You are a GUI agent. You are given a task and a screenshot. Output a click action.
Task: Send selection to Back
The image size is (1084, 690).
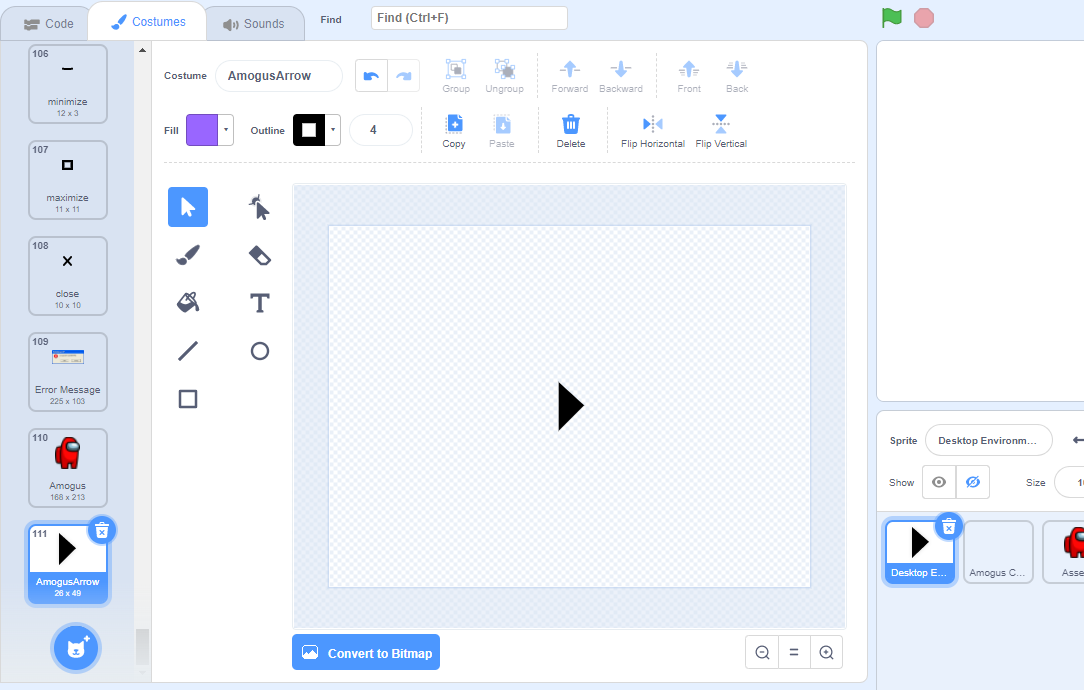736,75
